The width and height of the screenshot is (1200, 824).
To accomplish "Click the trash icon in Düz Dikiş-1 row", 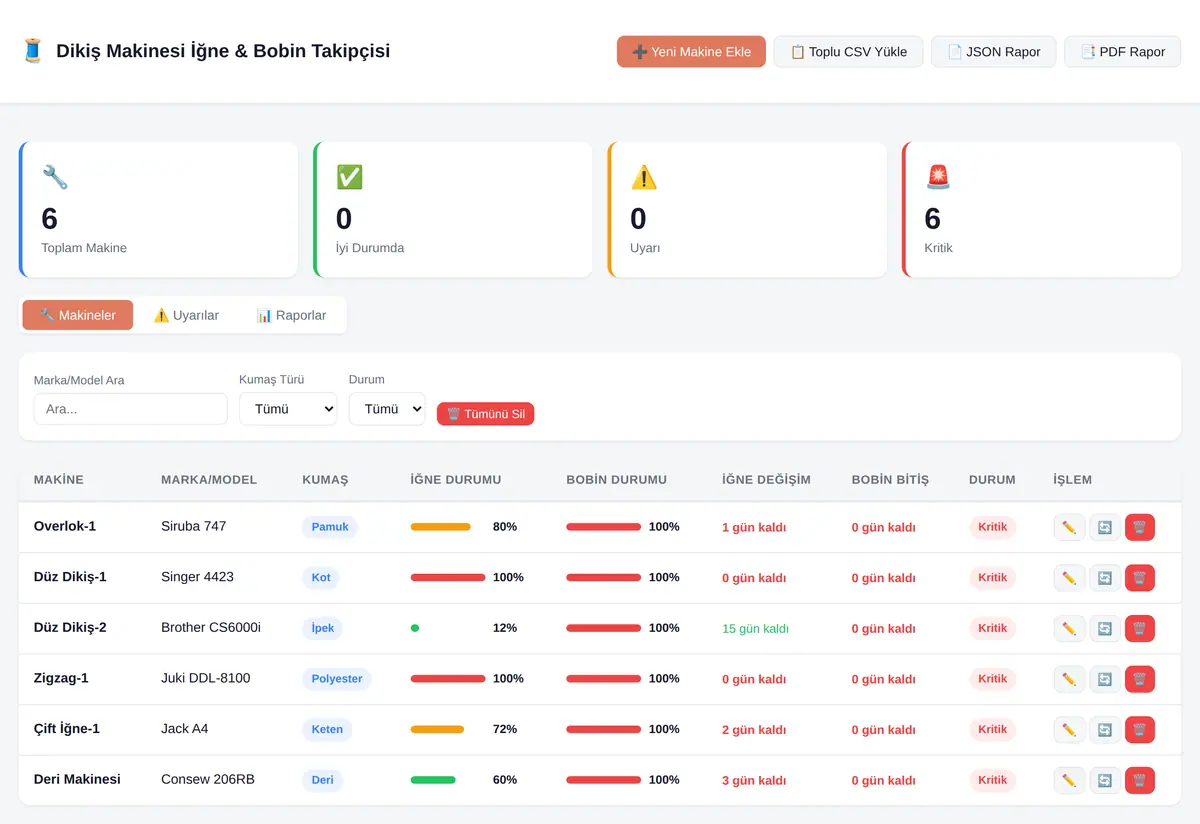I will [1140, 578].
